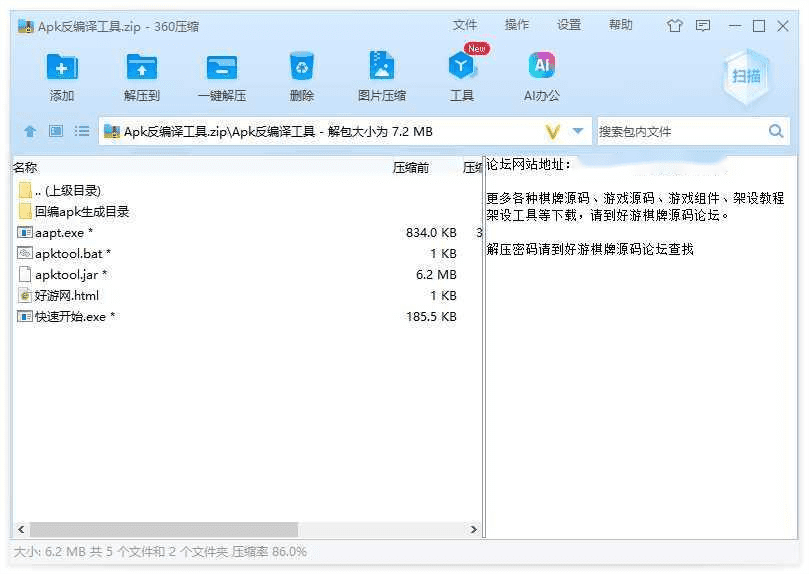Click the magnifier search icon

[x=776, y=132]
